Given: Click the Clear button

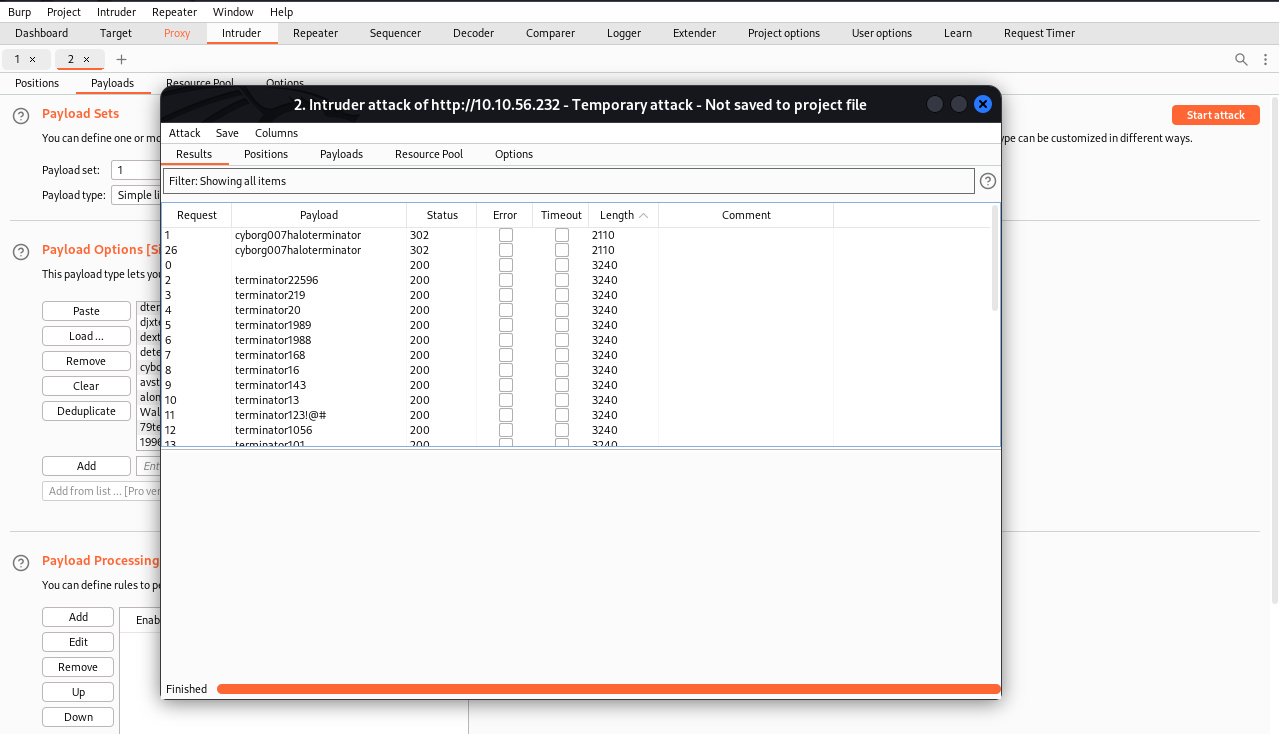Looking at the screenshot, I should point(86,386).
